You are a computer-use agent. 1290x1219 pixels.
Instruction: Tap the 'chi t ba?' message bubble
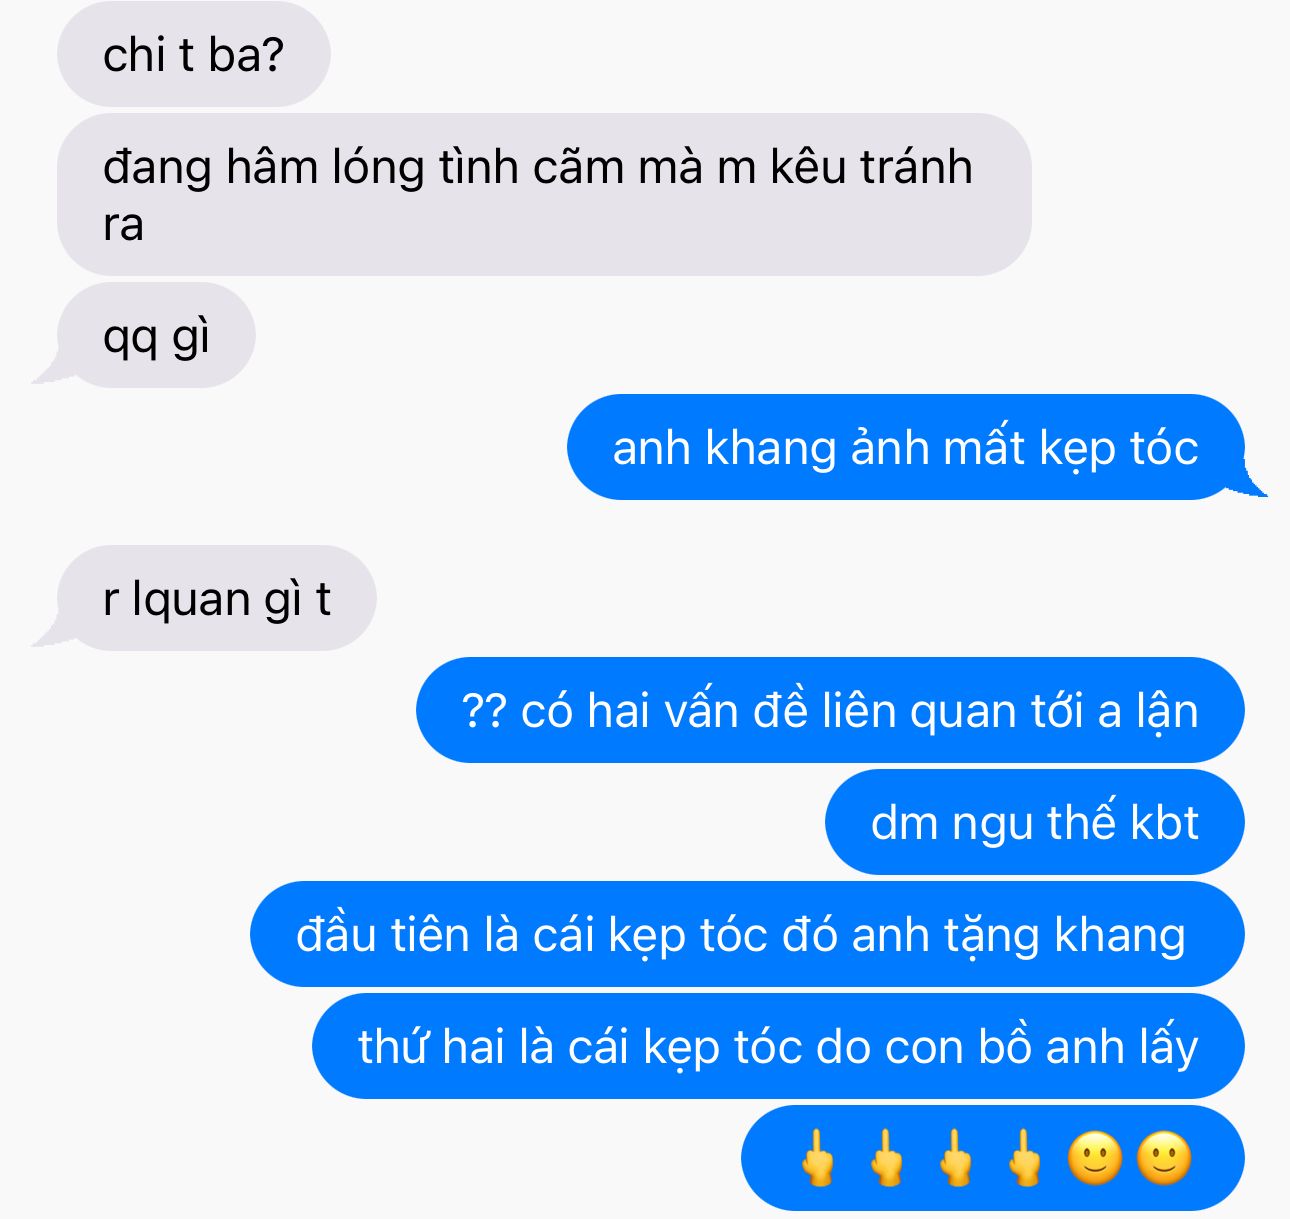(x=193, y=54)
